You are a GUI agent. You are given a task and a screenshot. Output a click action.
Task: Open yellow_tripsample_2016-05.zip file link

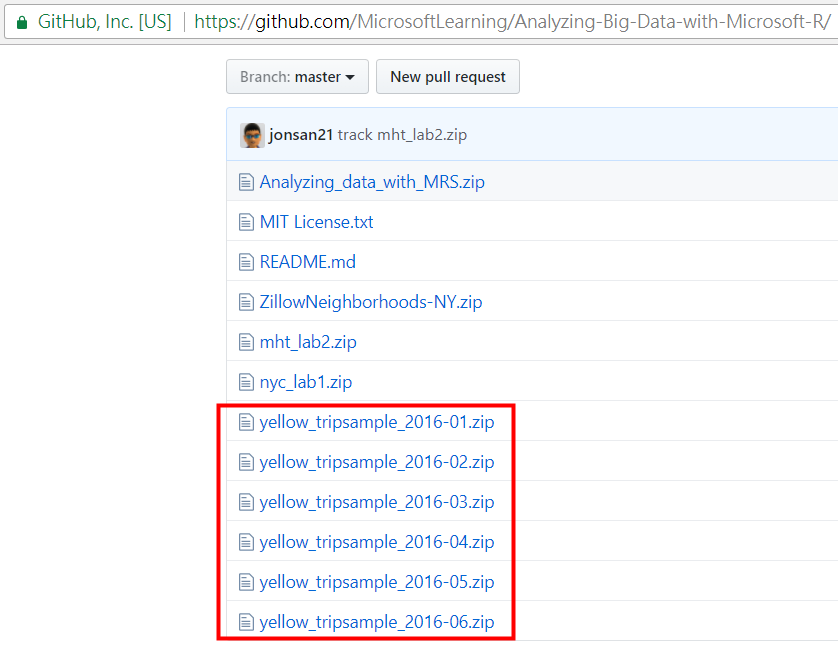click(x=377, y=582)
